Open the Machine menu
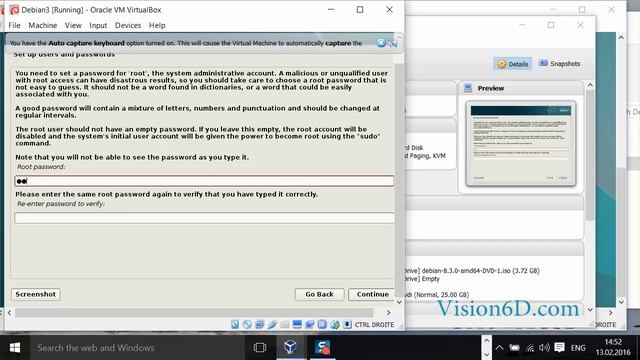Image resolution: width=640 pixels, height=360 pixels. click(x=42, y=25)
